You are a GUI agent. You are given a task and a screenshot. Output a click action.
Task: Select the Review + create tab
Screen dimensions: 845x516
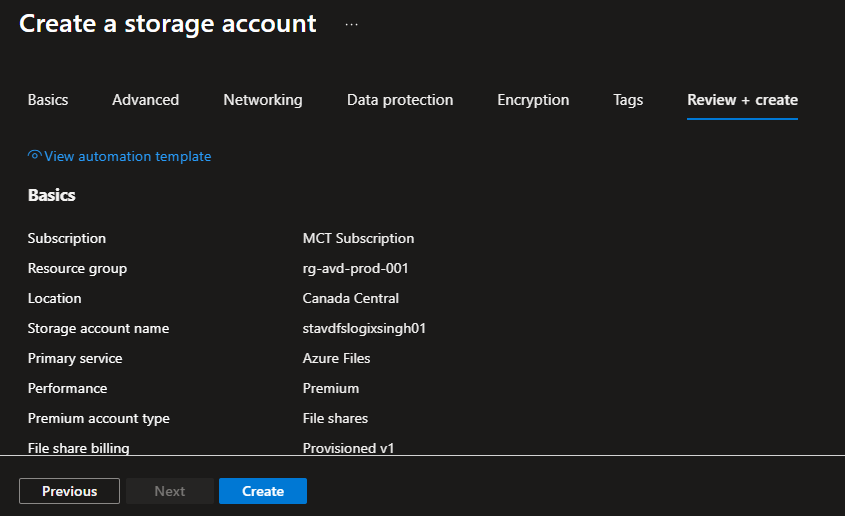742,100
